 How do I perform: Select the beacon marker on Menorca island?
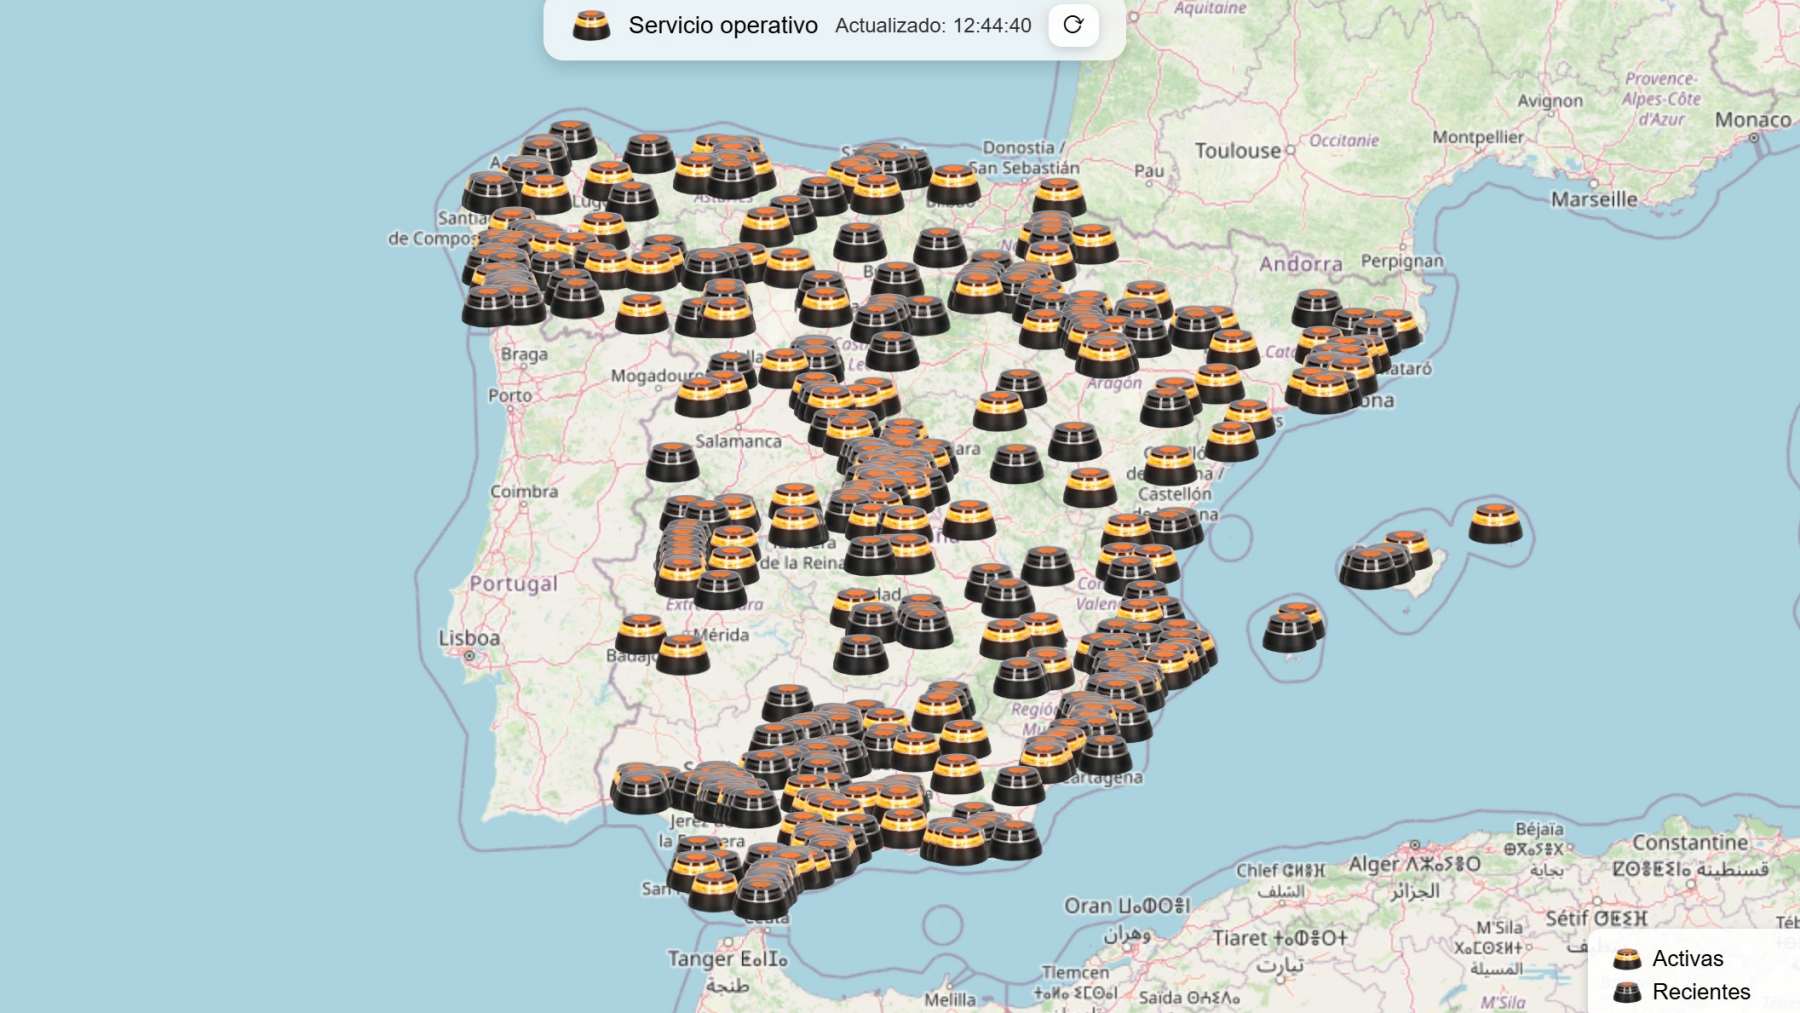coord(1495,523)
